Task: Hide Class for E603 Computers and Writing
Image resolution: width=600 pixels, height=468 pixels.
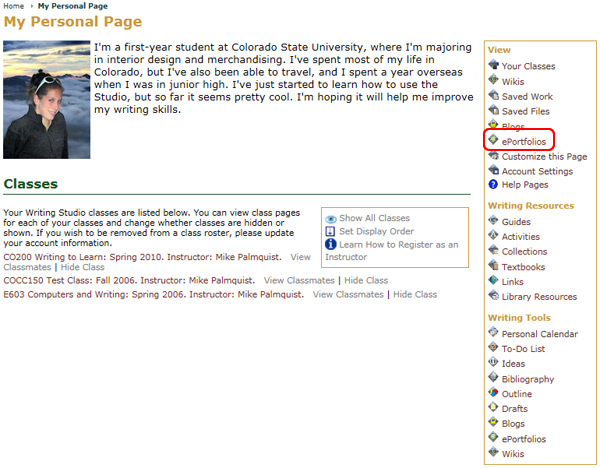Action: (415, 295)
